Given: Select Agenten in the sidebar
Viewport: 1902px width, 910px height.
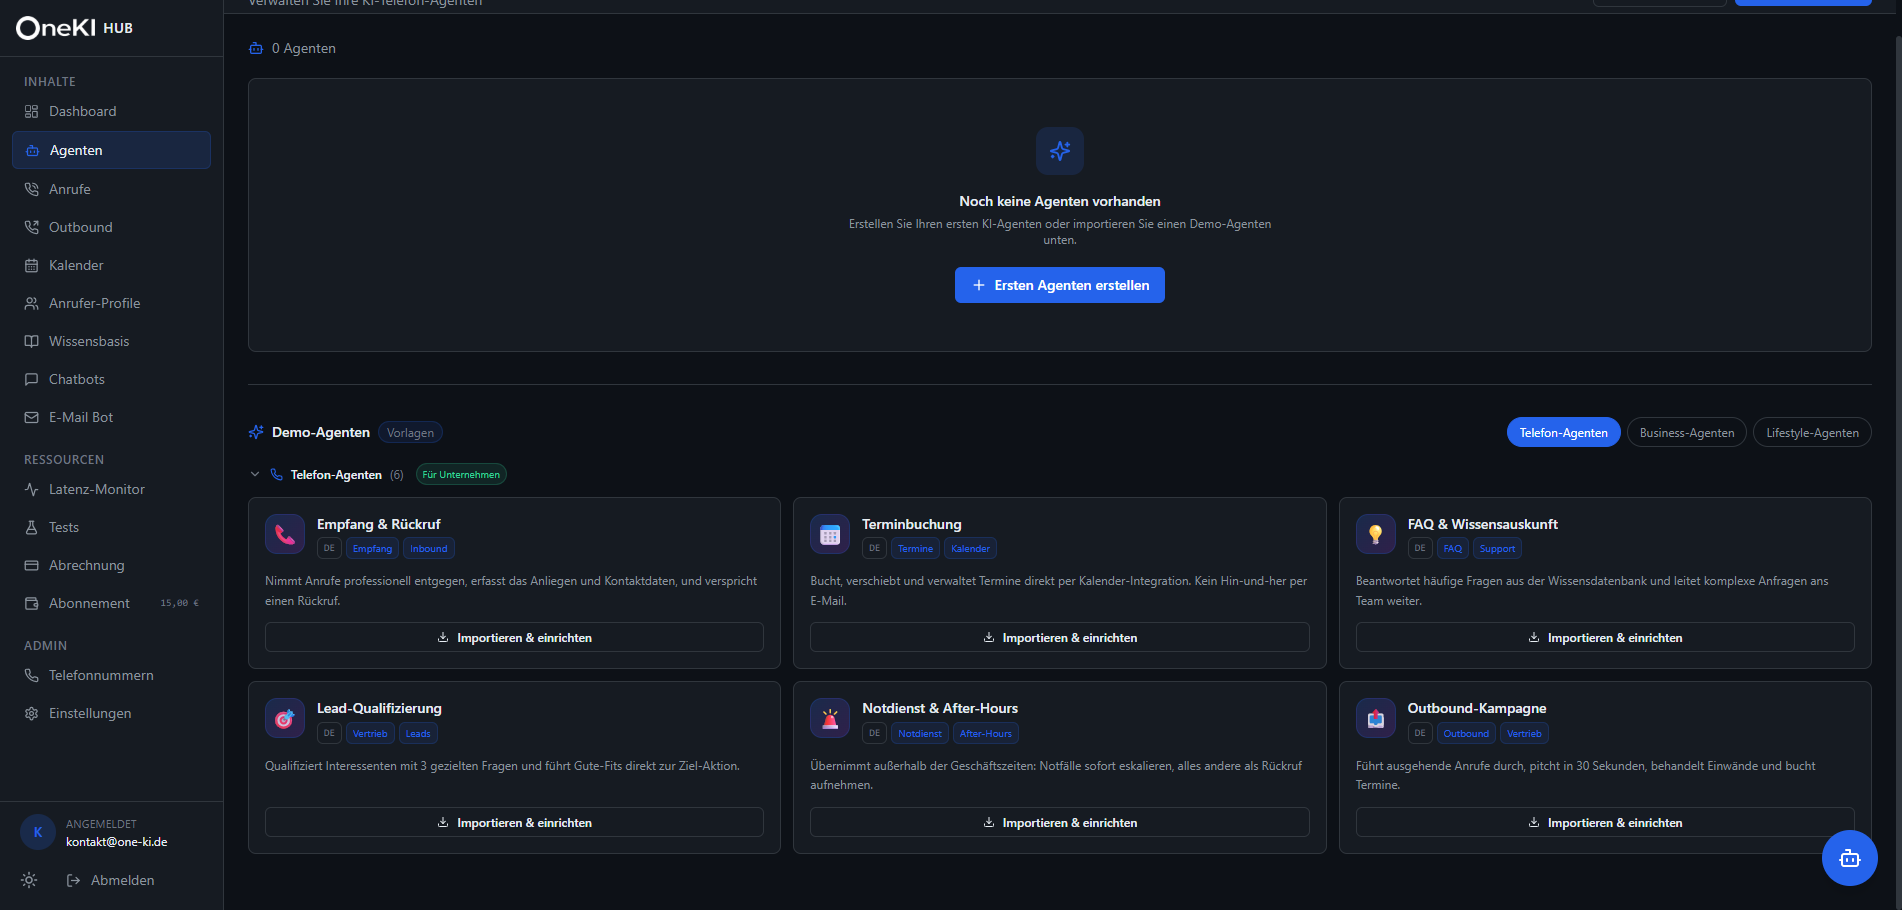Looking at the screenshot, I should click(111, 150).
